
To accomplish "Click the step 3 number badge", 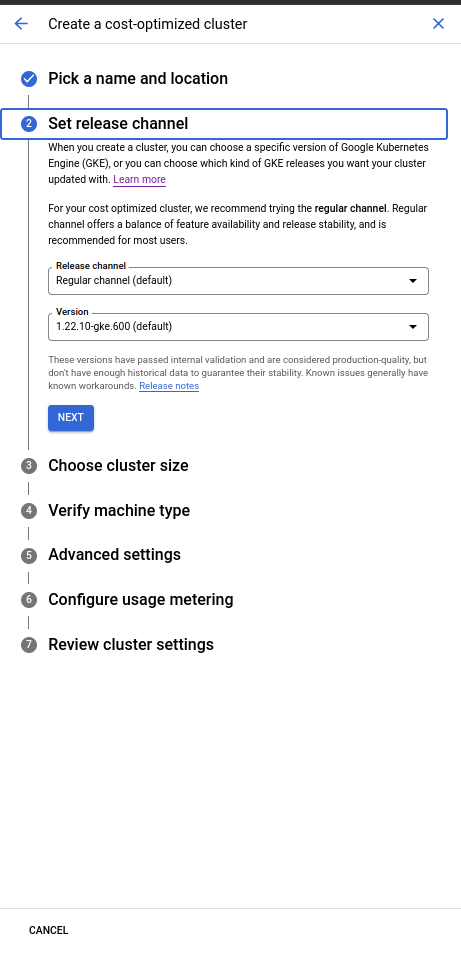I will [29, 466].
